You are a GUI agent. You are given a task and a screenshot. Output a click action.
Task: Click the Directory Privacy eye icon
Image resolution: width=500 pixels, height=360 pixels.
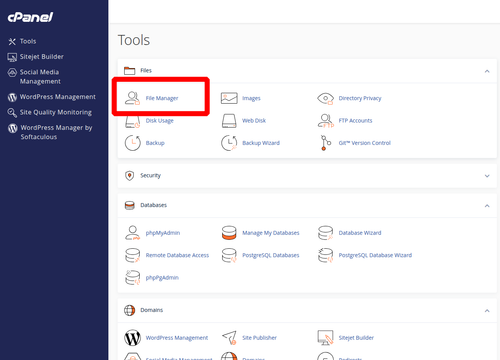click(325, 98)
